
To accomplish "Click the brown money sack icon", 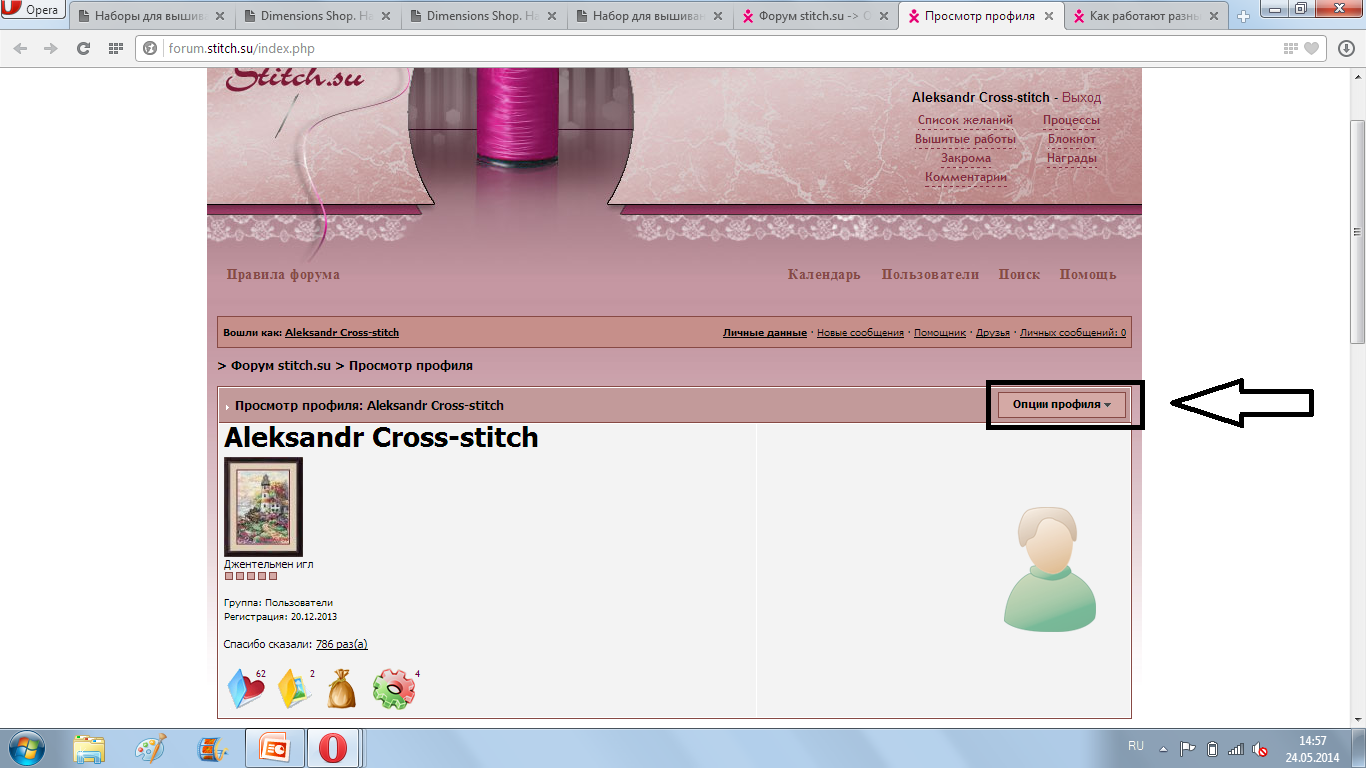I will 341,689.
